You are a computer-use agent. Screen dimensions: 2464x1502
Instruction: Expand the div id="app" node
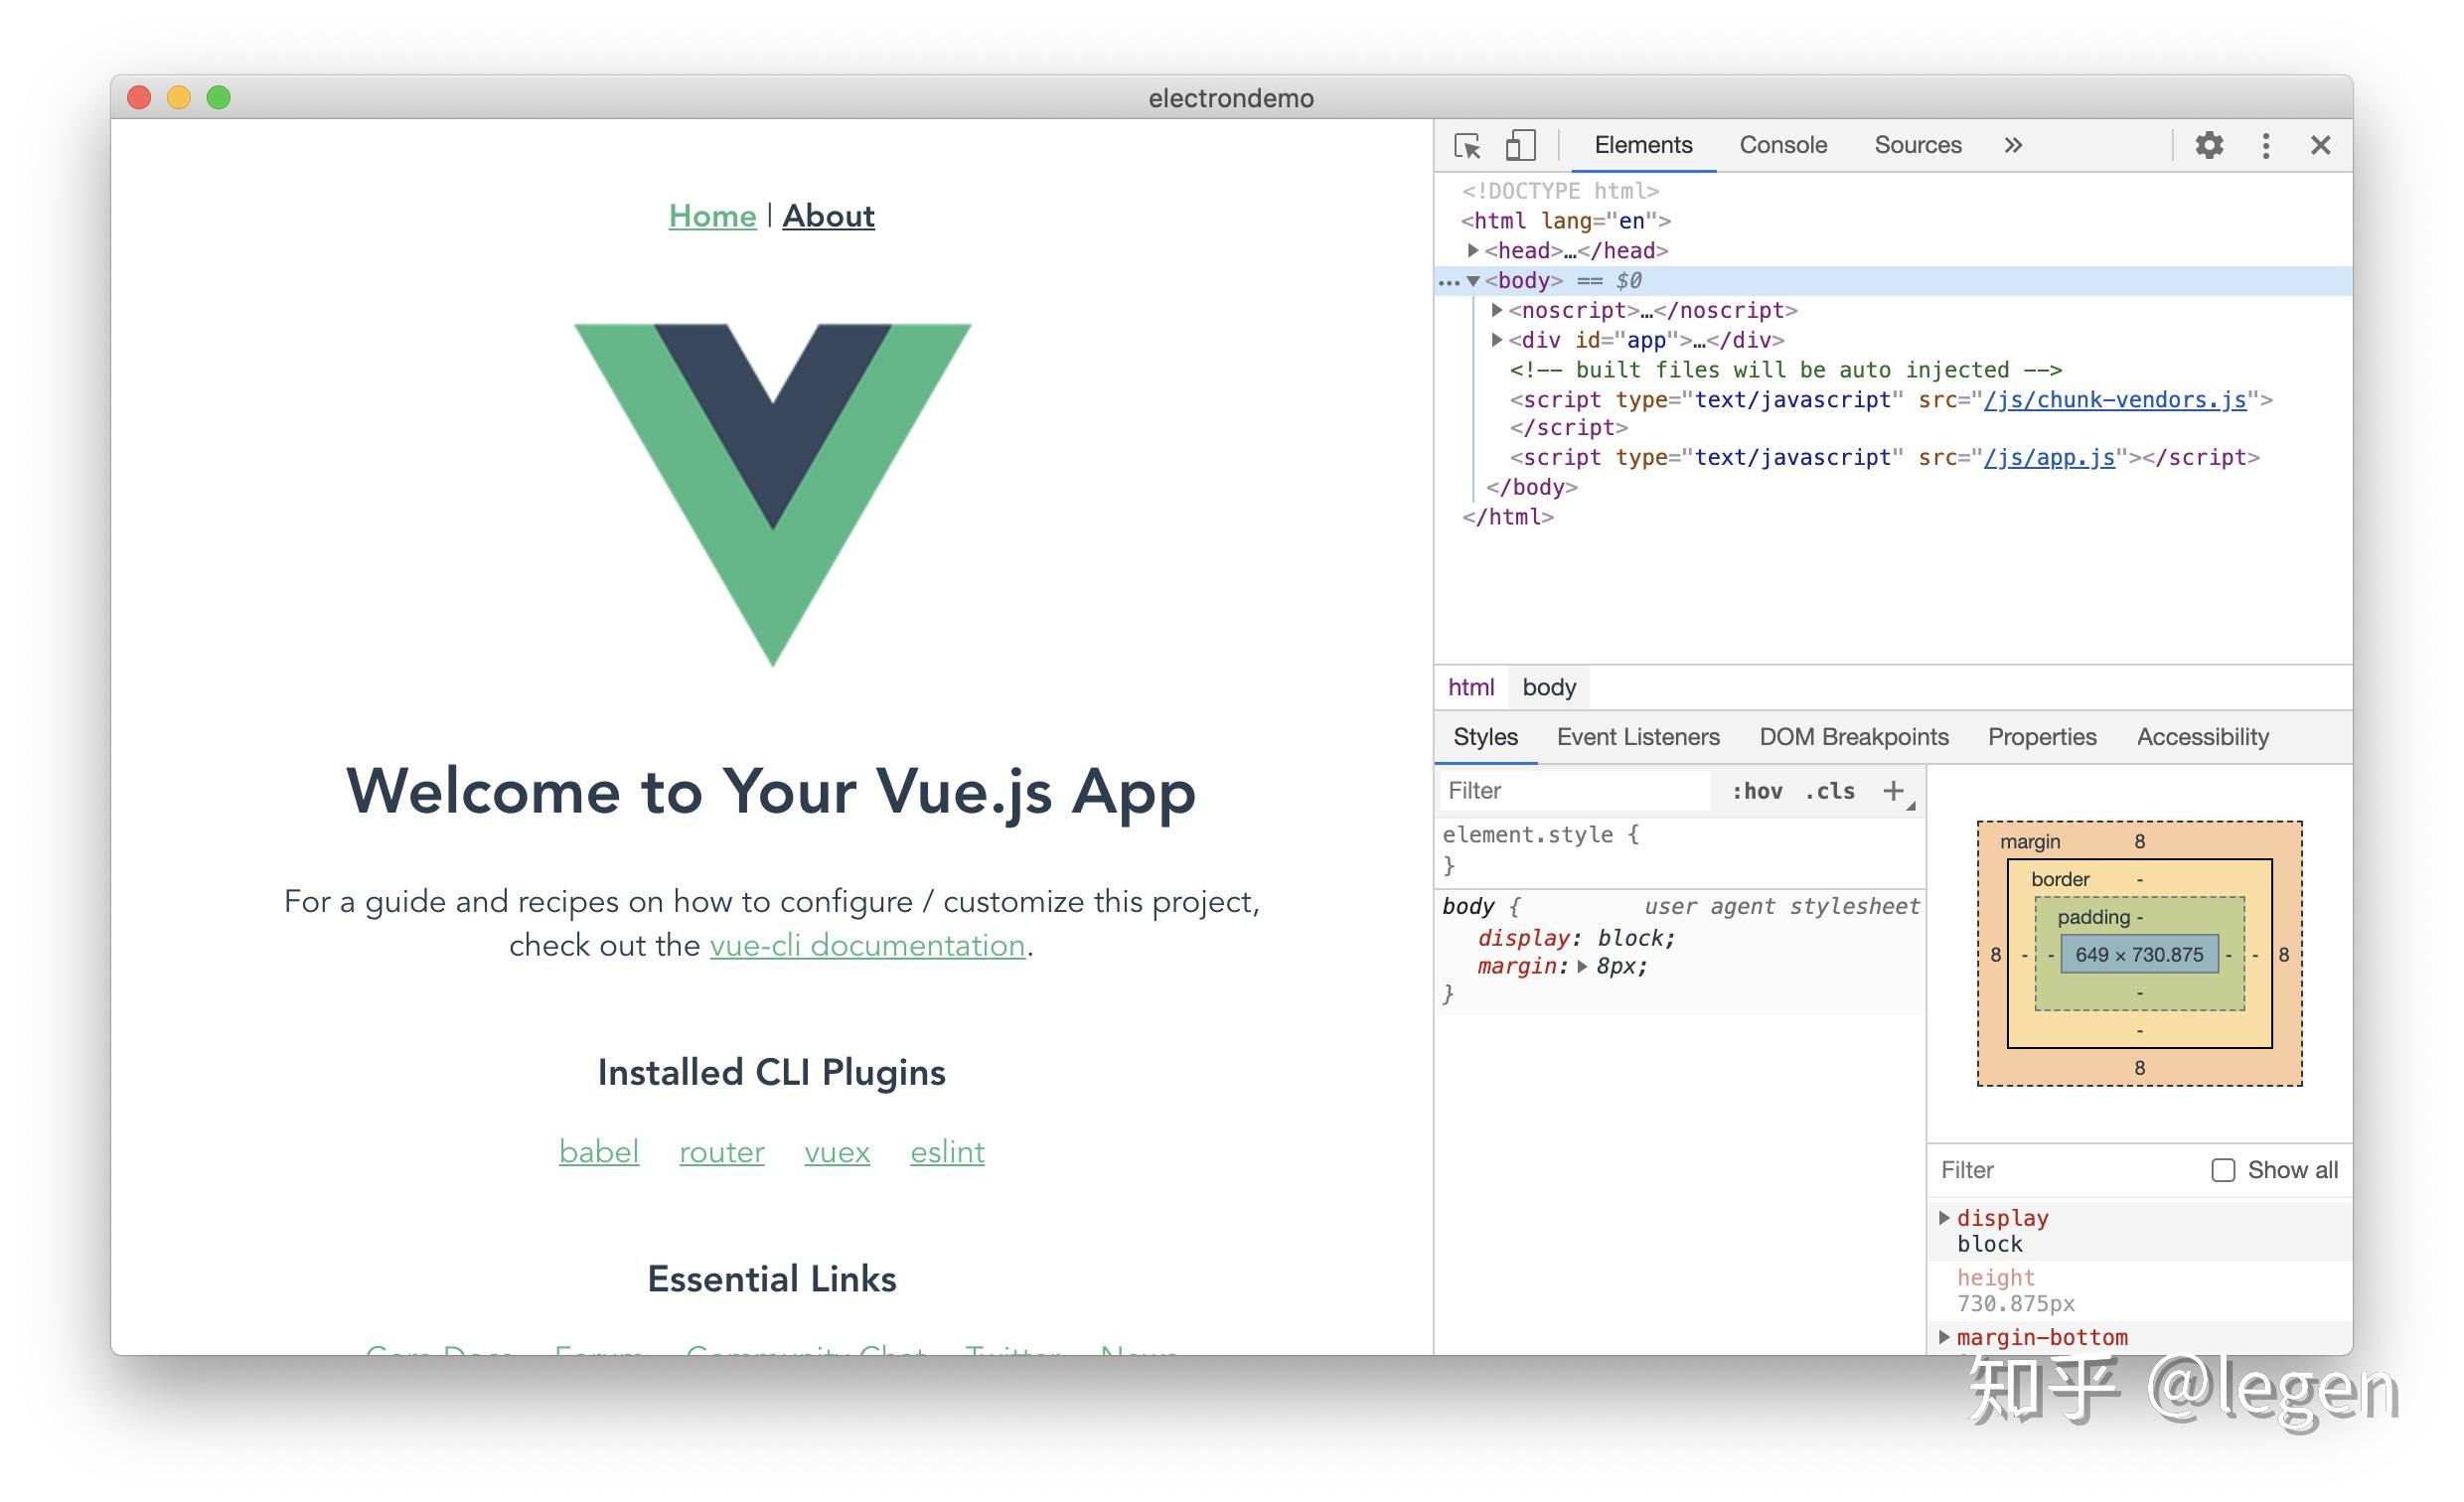(x=1496, y=340)
